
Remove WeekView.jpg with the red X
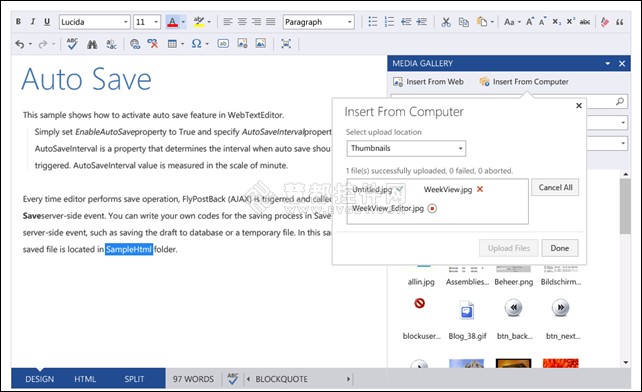point(480,189)
